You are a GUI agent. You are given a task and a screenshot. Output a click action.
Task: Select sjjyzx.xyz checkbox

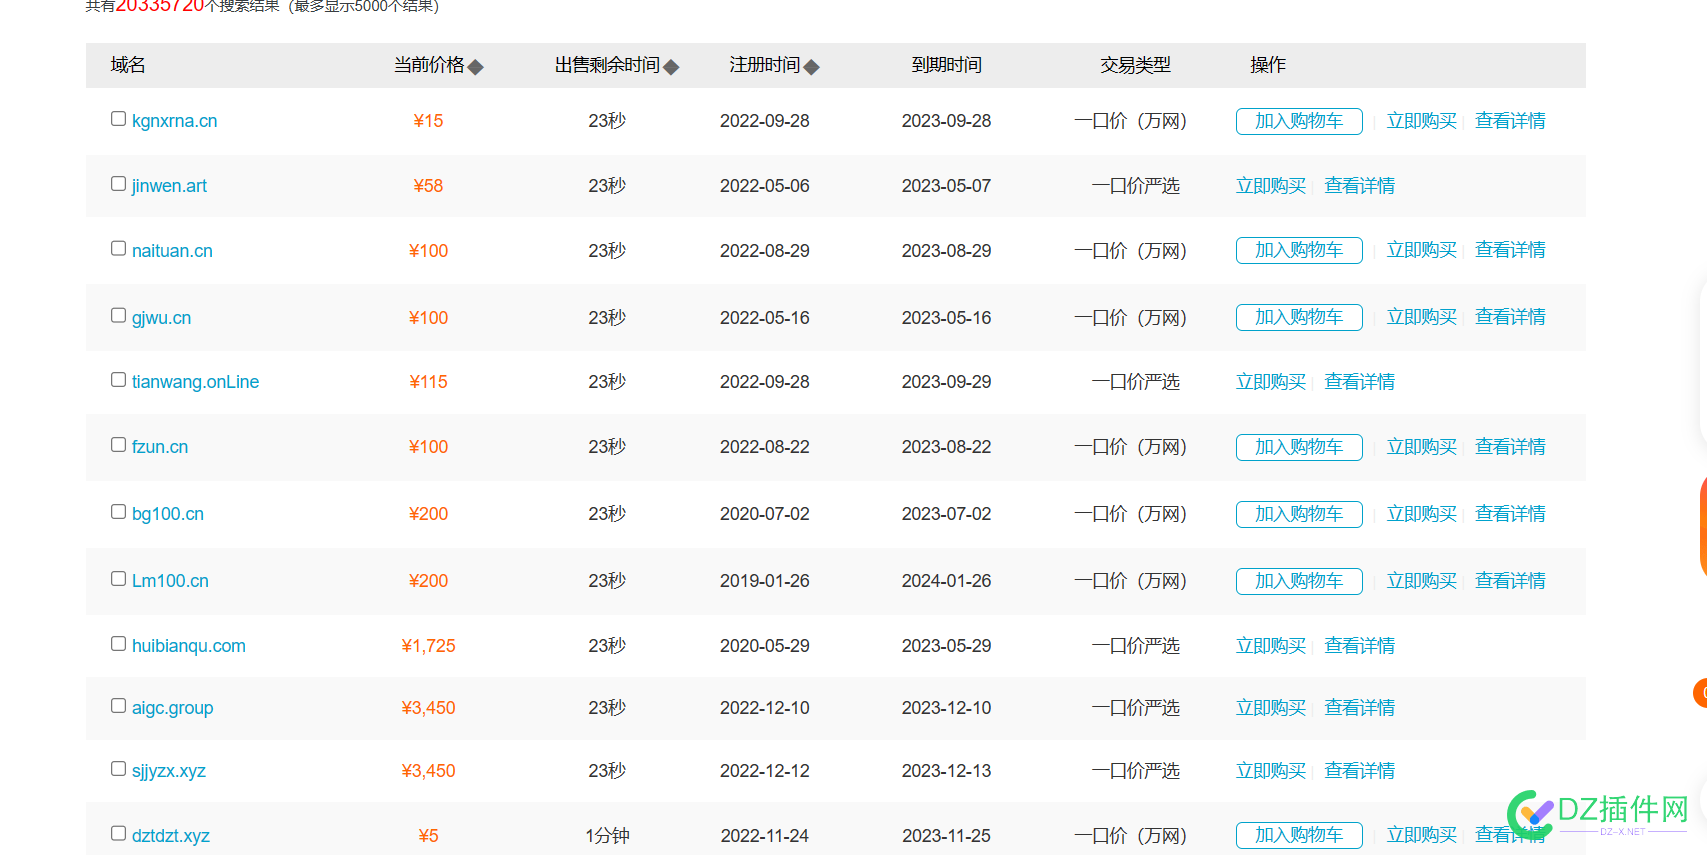click(x=118, y=769)
